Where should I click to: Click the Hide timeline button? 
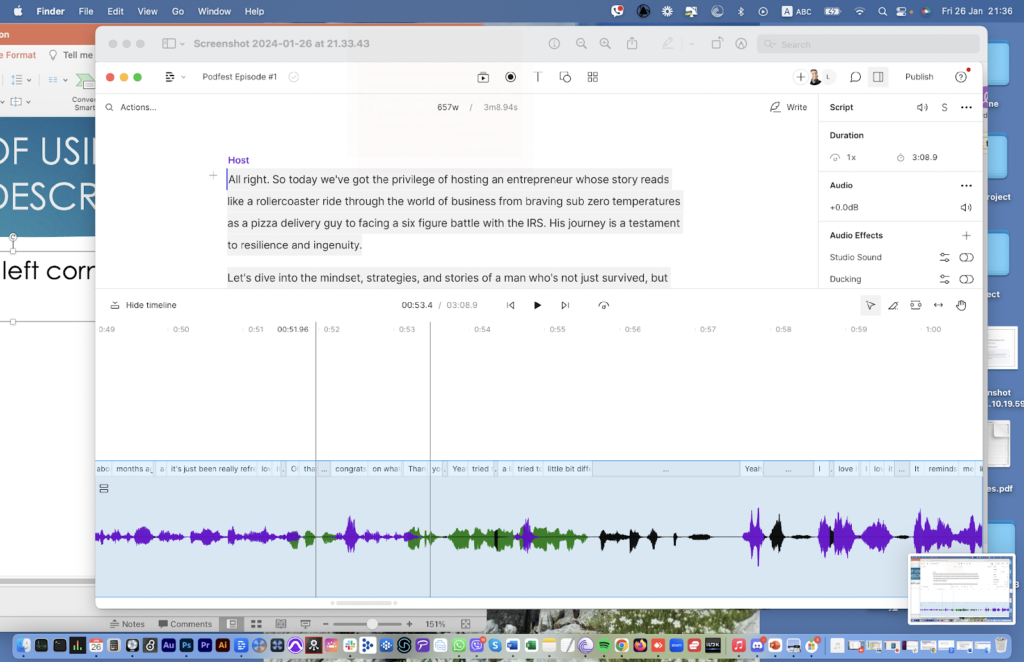tap(143, 305)
